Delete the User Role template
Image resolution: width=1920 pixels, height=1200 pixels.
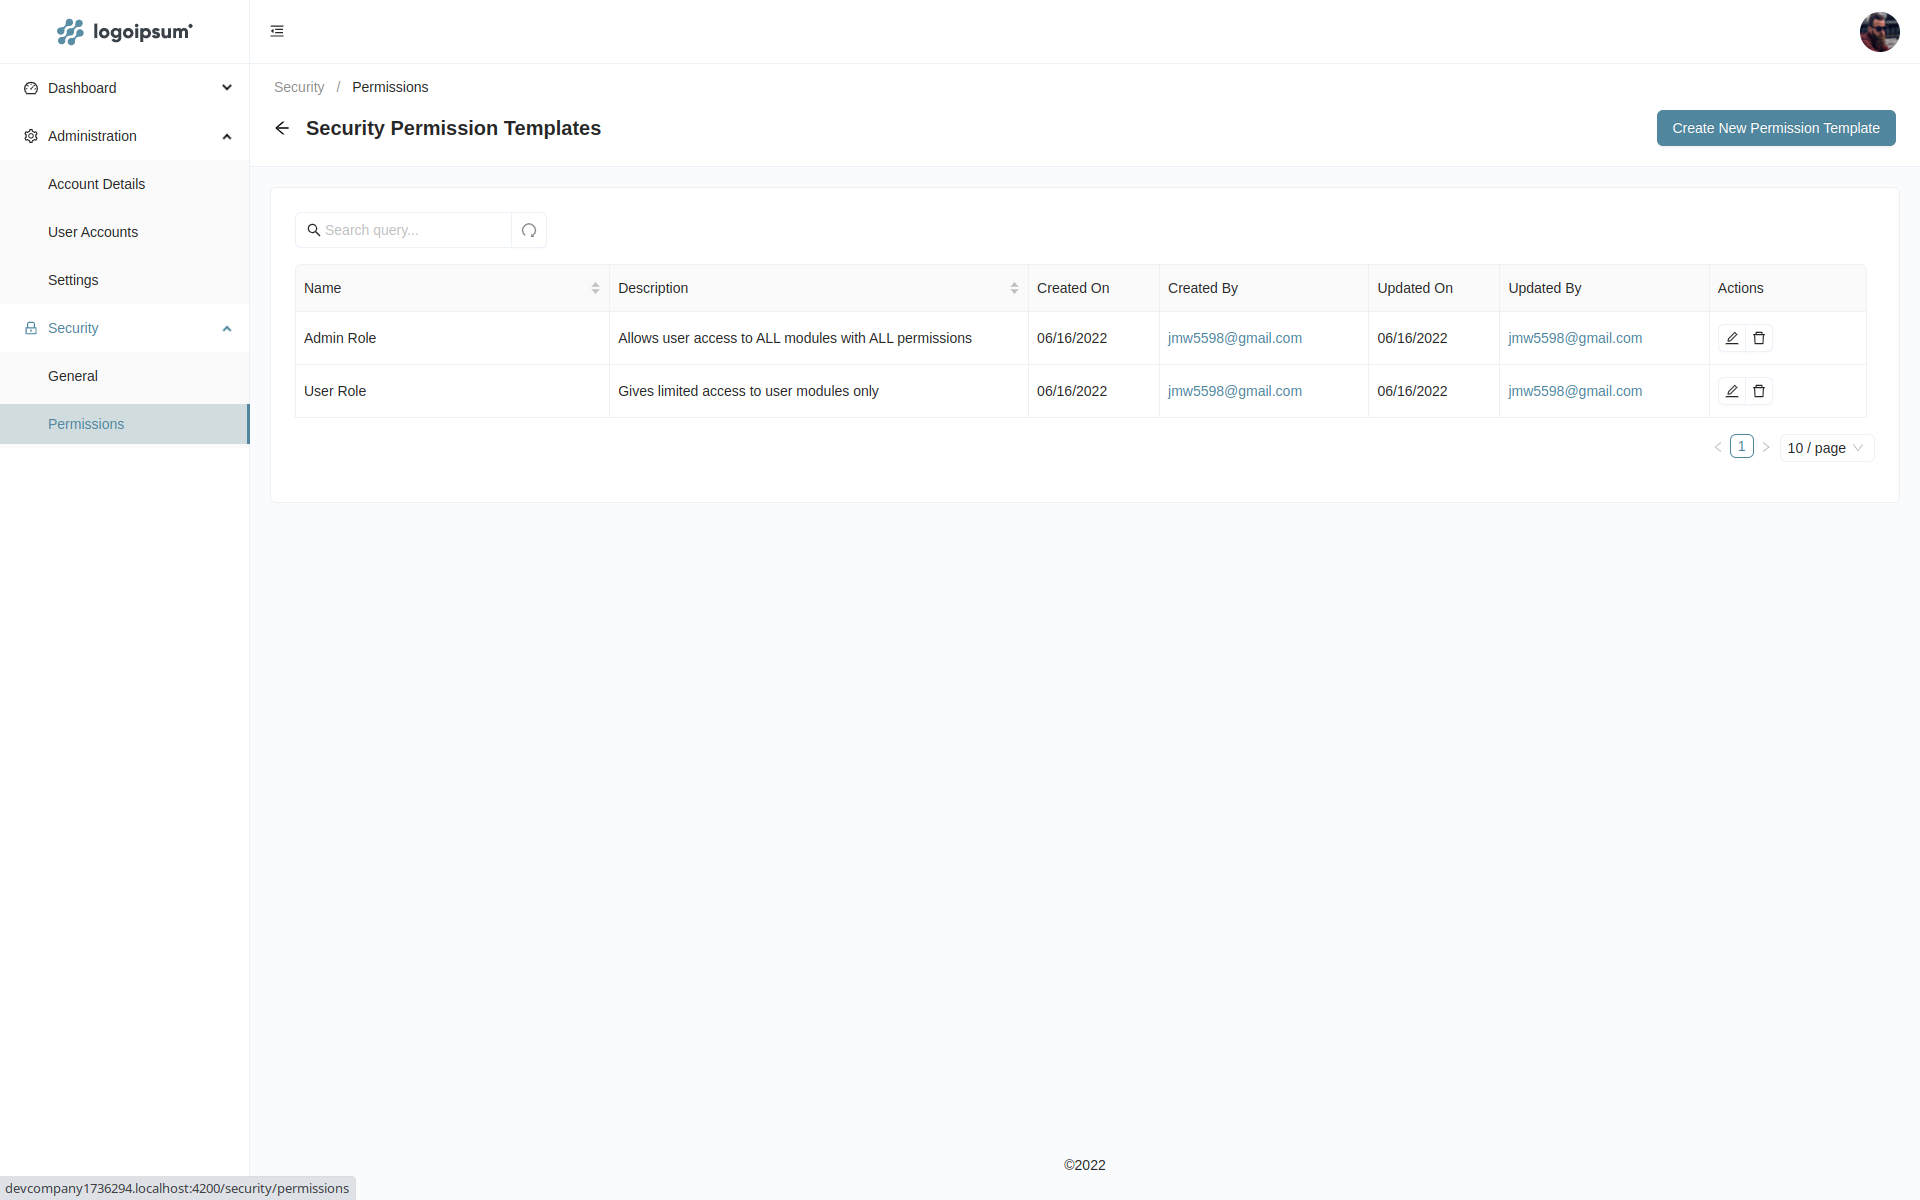1759,391
